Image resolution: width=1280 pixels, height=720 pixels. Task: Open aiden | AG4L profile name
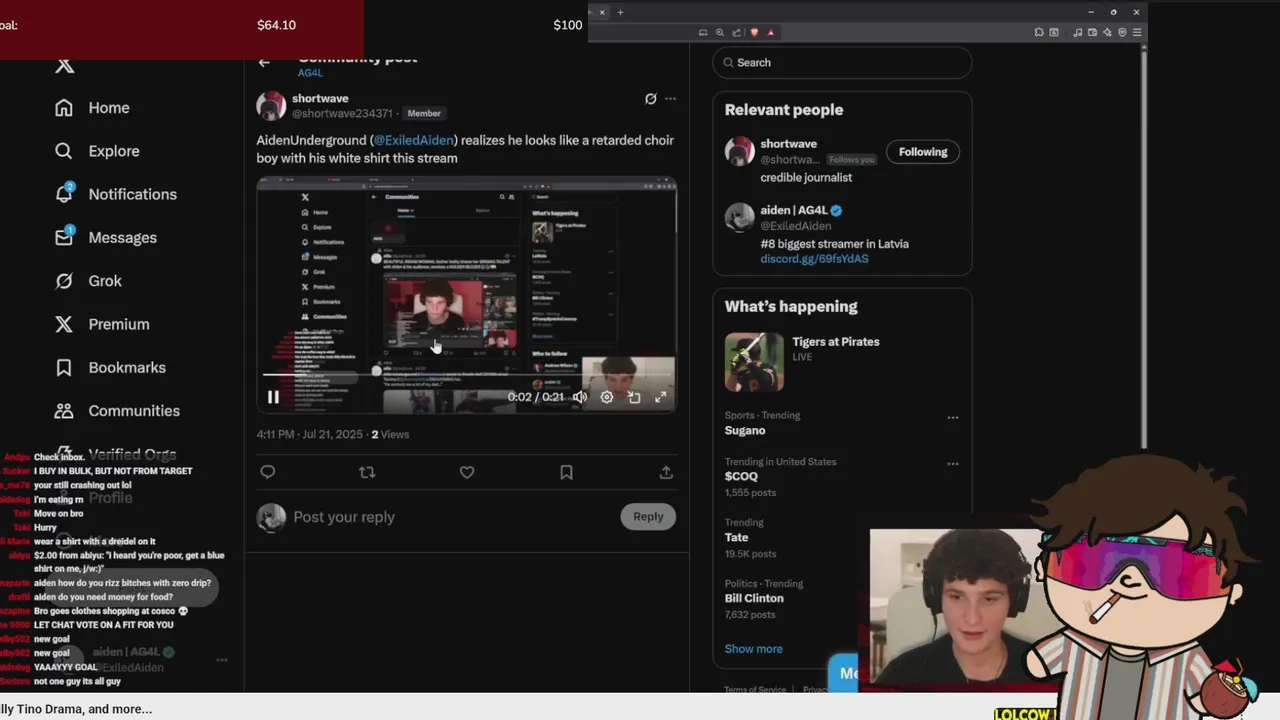click(794, 210)
